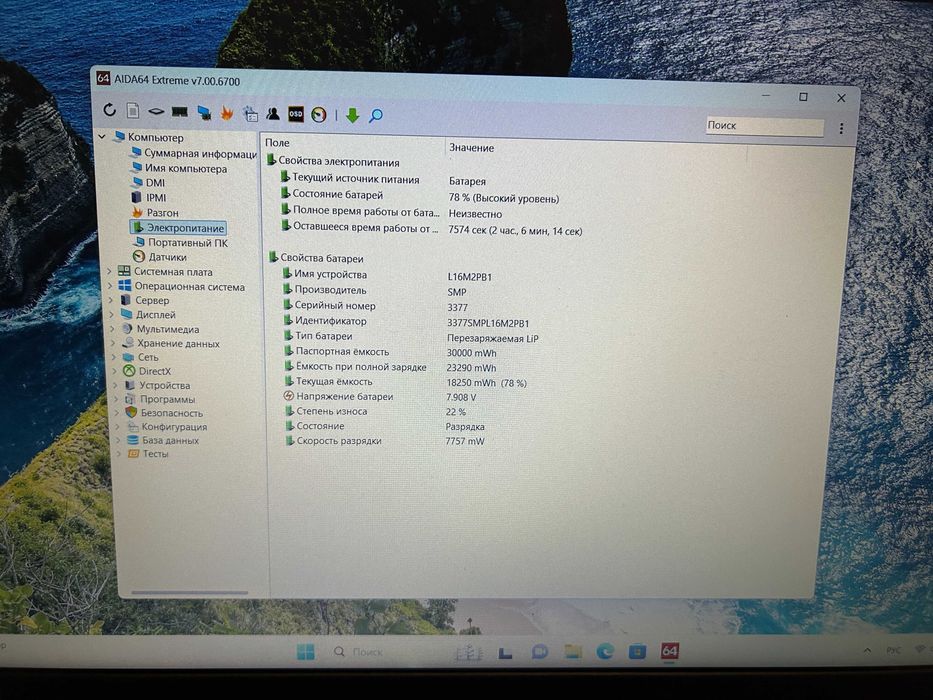Viewport: 933px width, 700px height.
Task: Open the chat app on taskbar
Action: (540, 652)
